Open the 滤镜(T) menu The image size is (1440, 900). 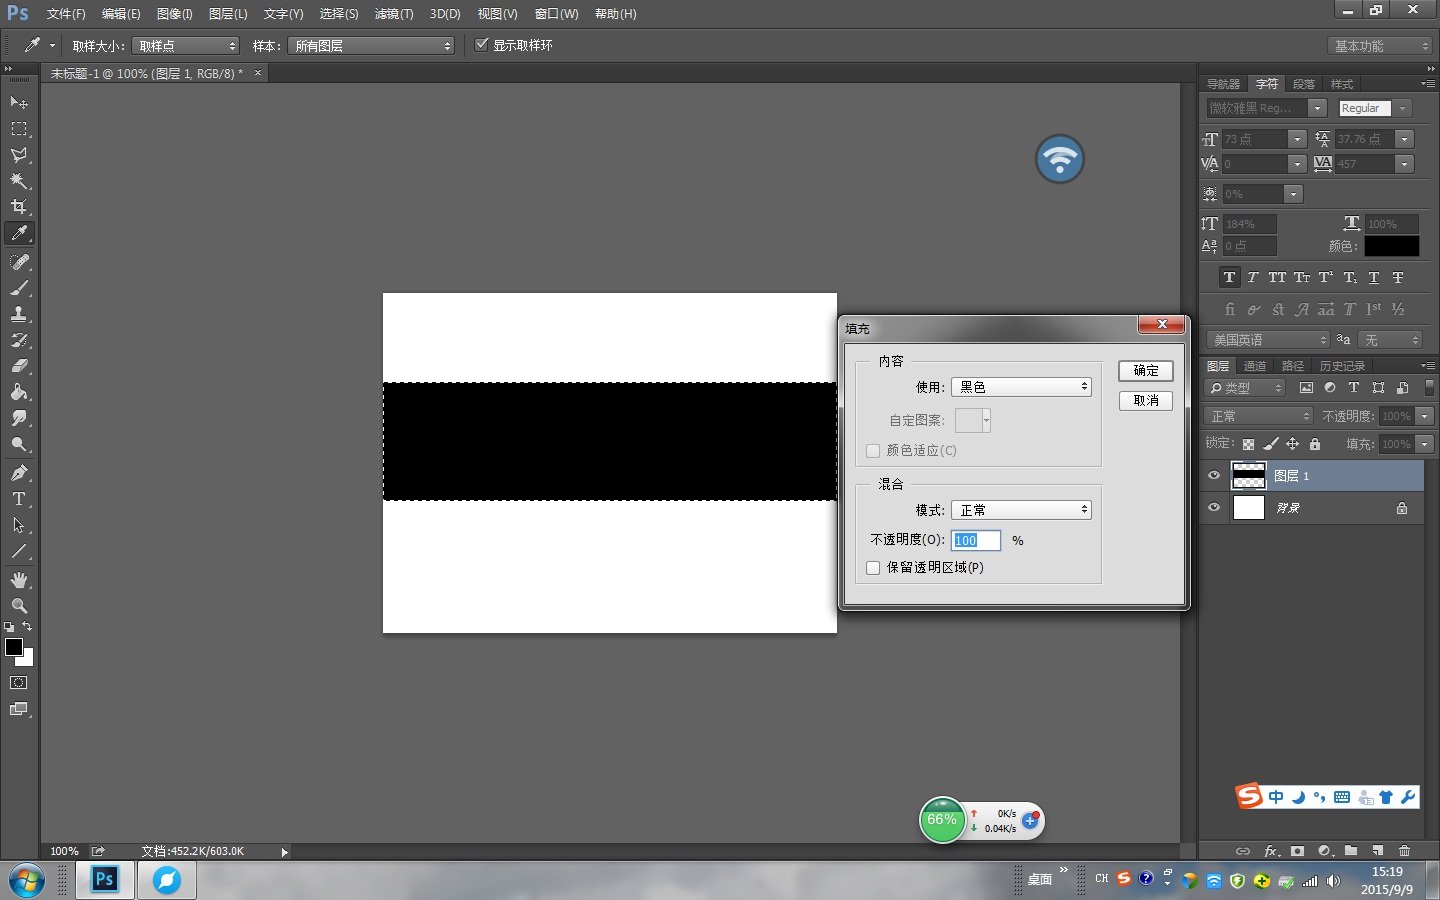(x=393, y=14)
